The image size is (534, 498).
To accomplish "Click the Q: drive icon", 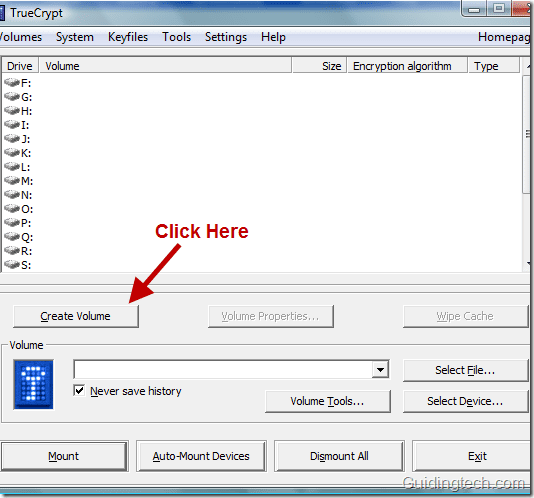I will [x=12, y=236].
